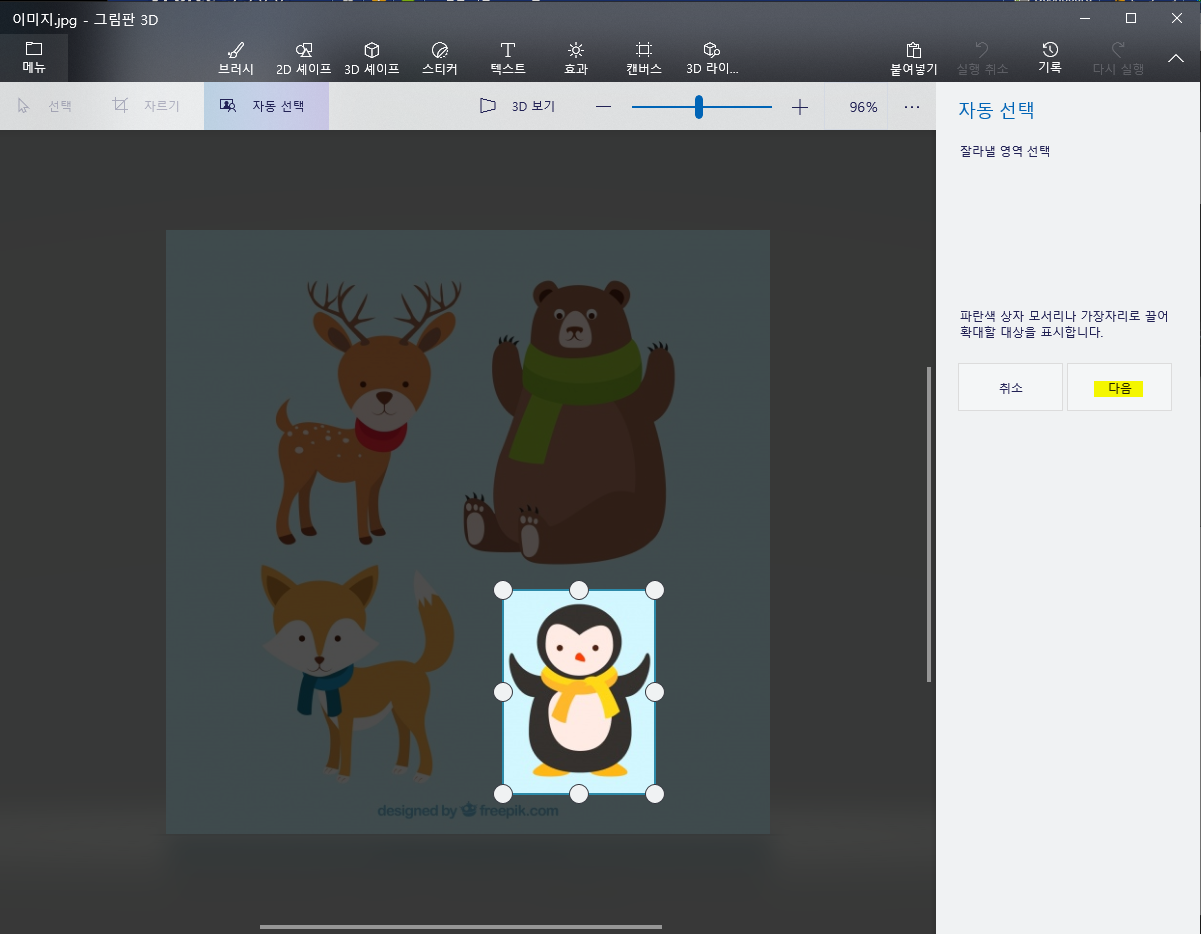
Task: Click the bottom-right selection corner handle
Action: pos(655,794)
